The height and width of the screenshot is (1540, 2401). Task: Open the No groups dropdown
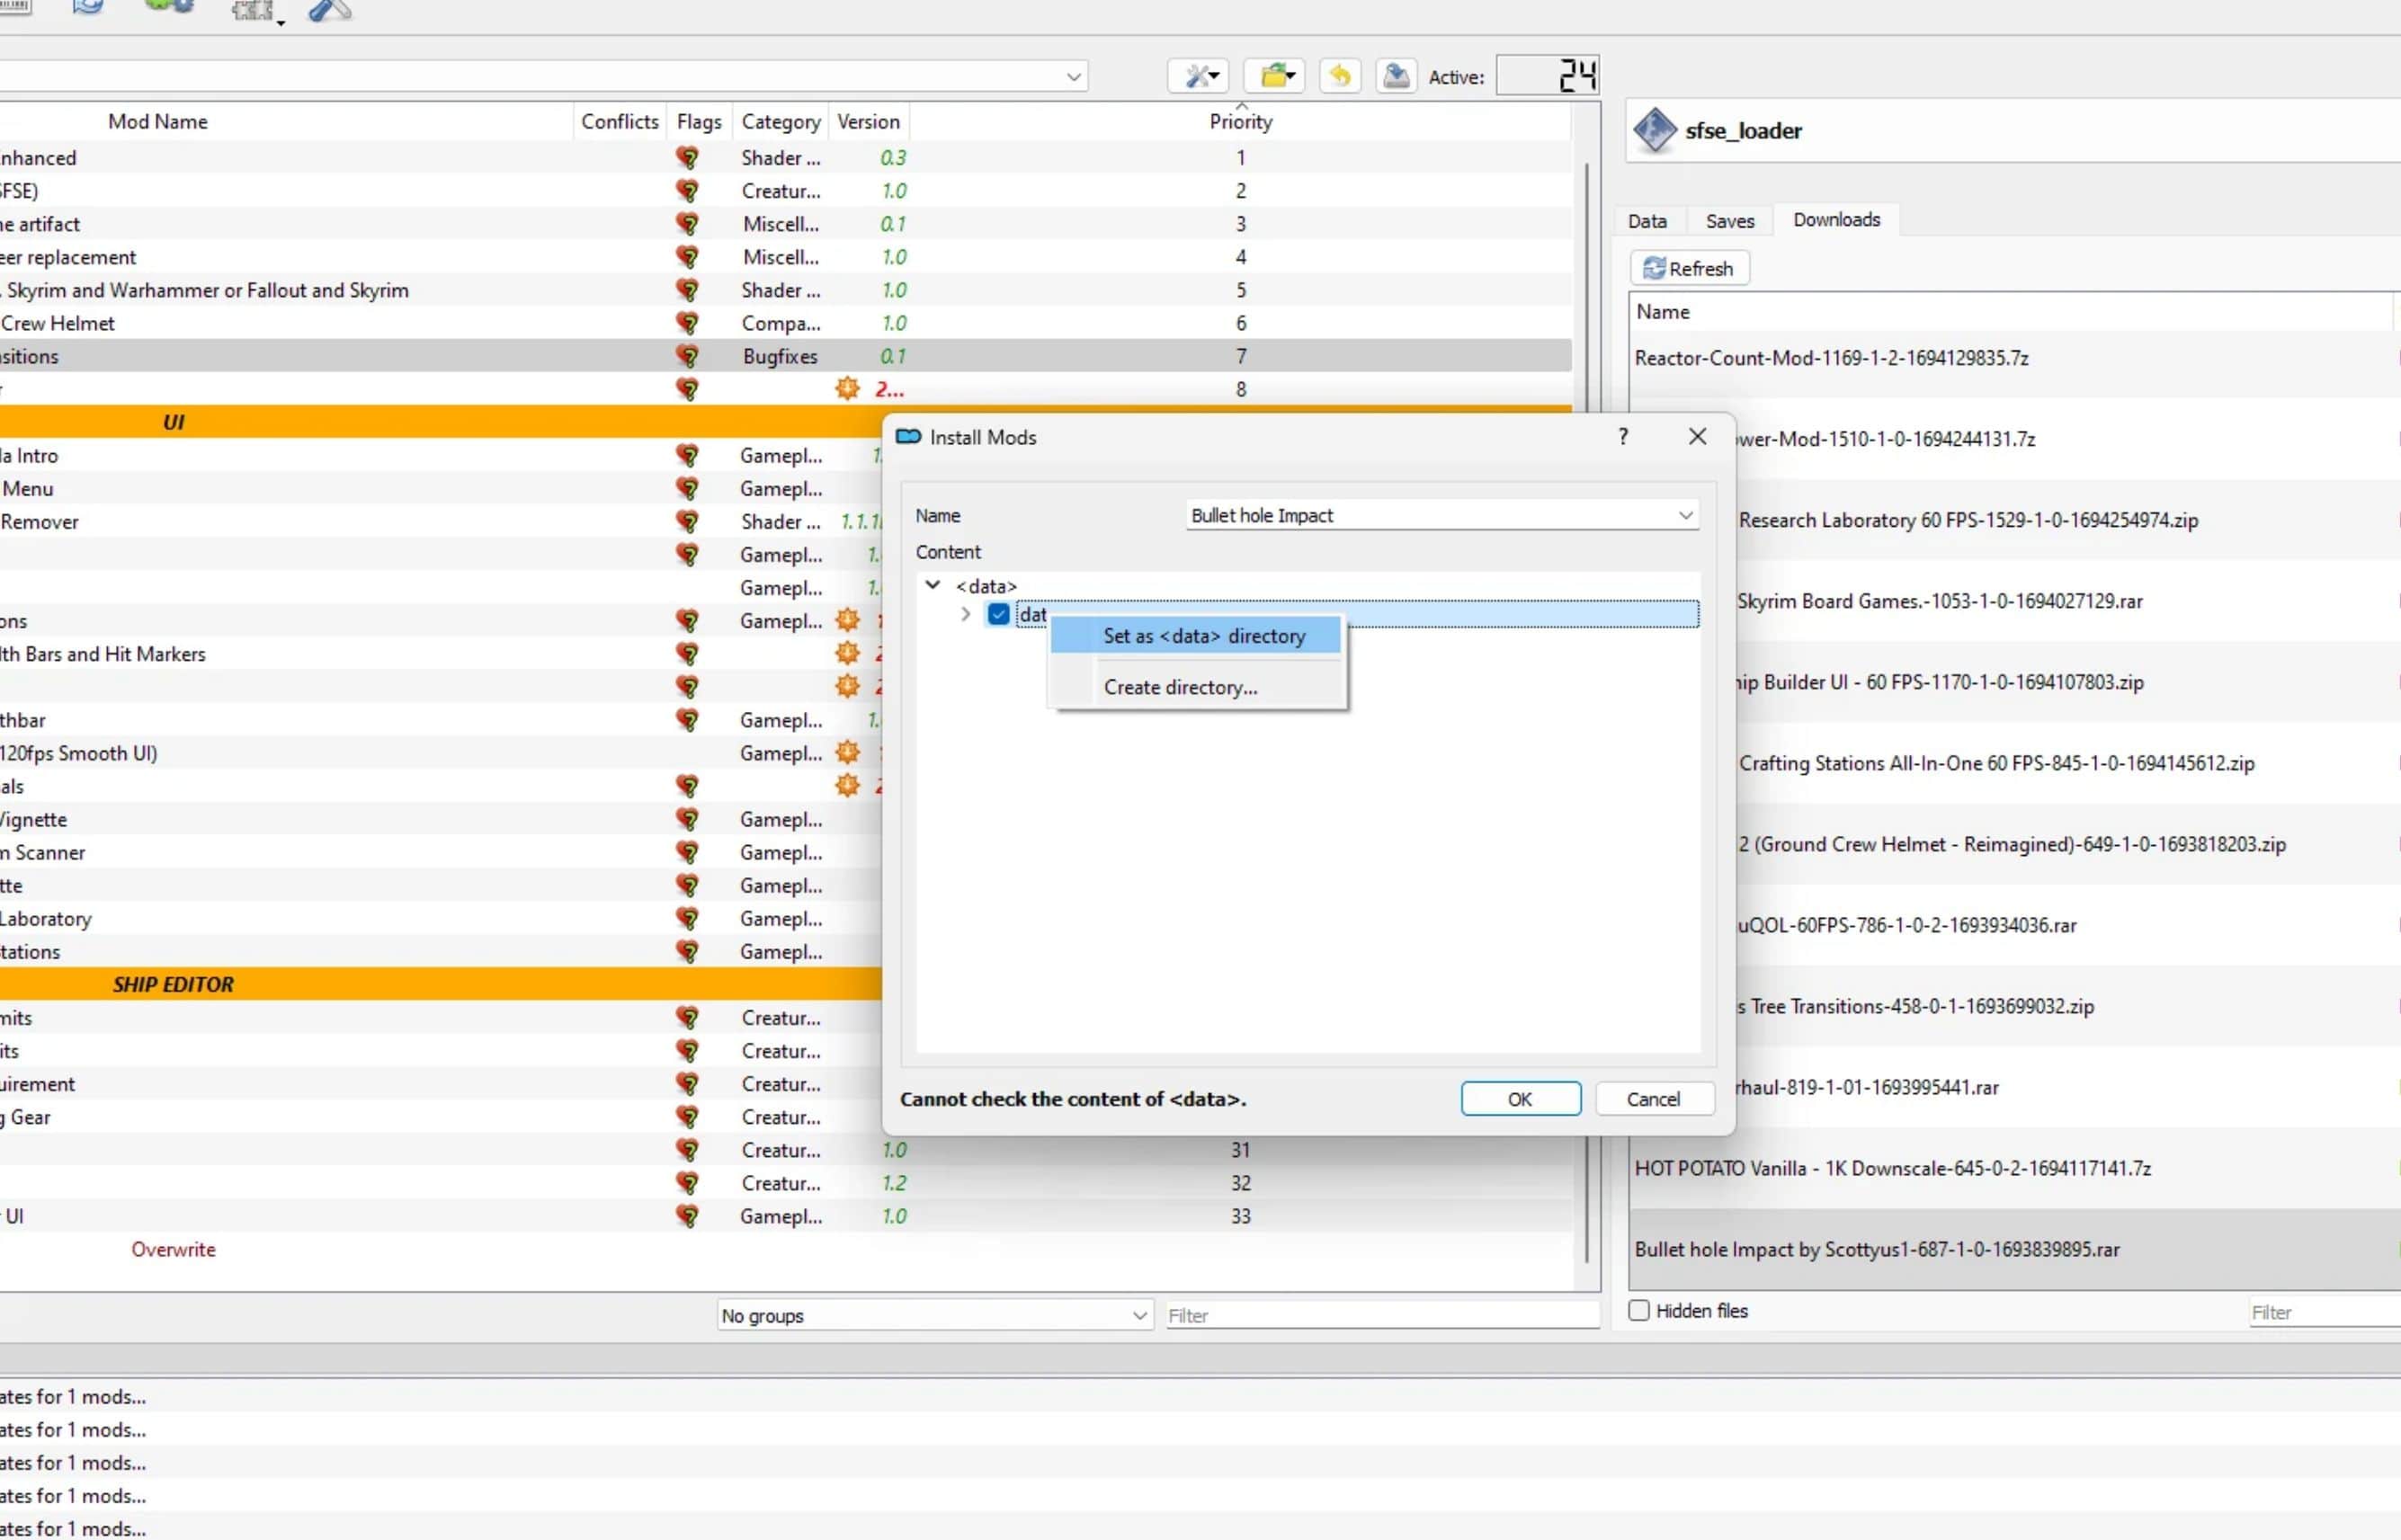click(1138, 1315)
